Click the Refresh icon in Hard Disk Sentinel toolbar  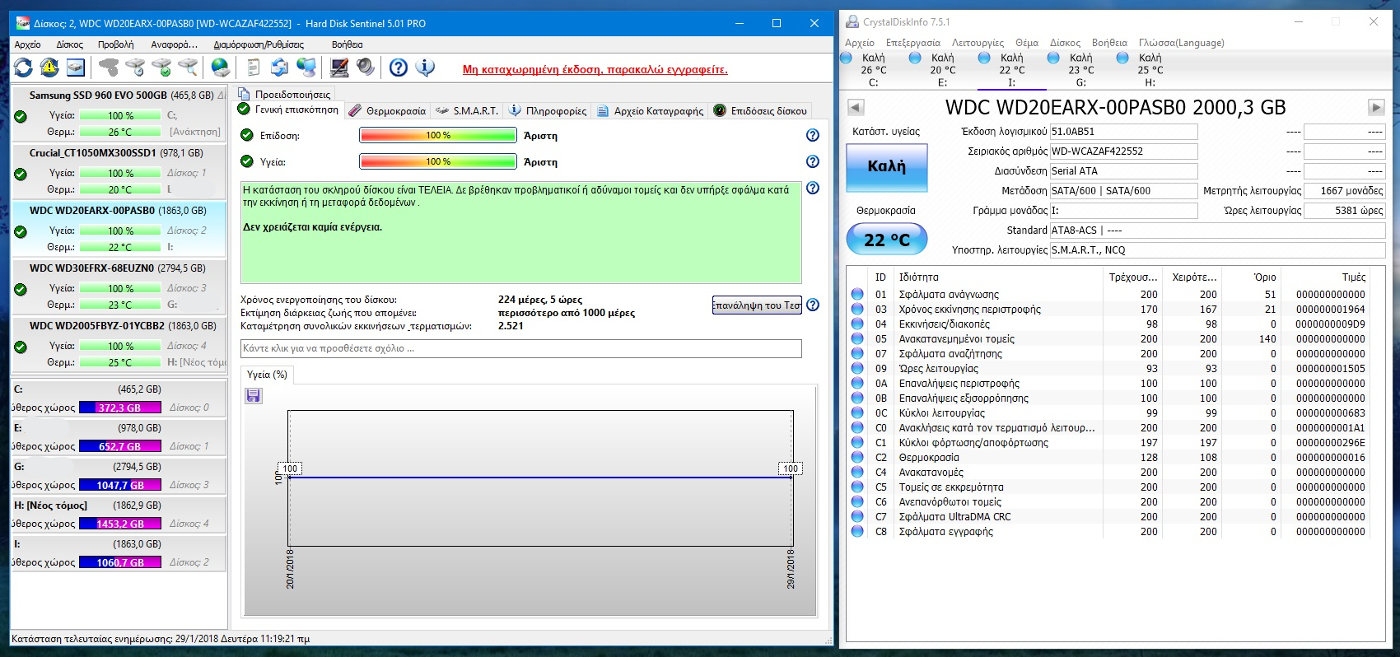pos(23,68)
